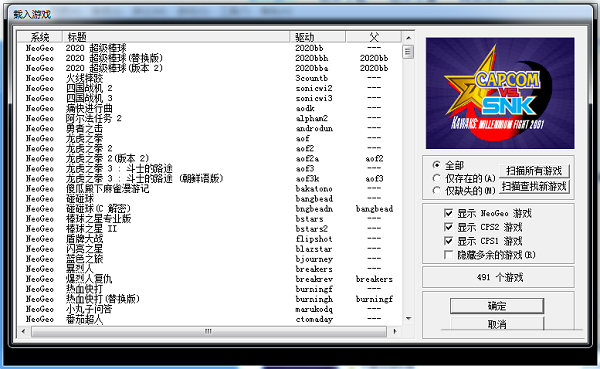Click the vertical scrollbar down arrow
Viewport: 600px width, 369px height.
pos(408,318)
